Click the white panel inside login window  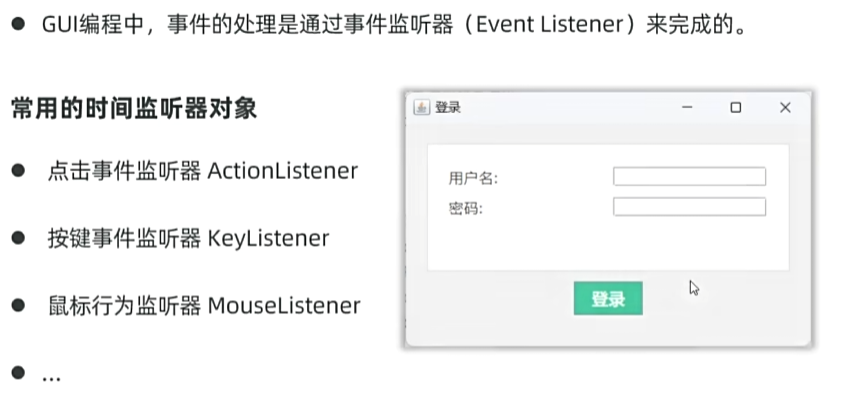tap(608, 207)
